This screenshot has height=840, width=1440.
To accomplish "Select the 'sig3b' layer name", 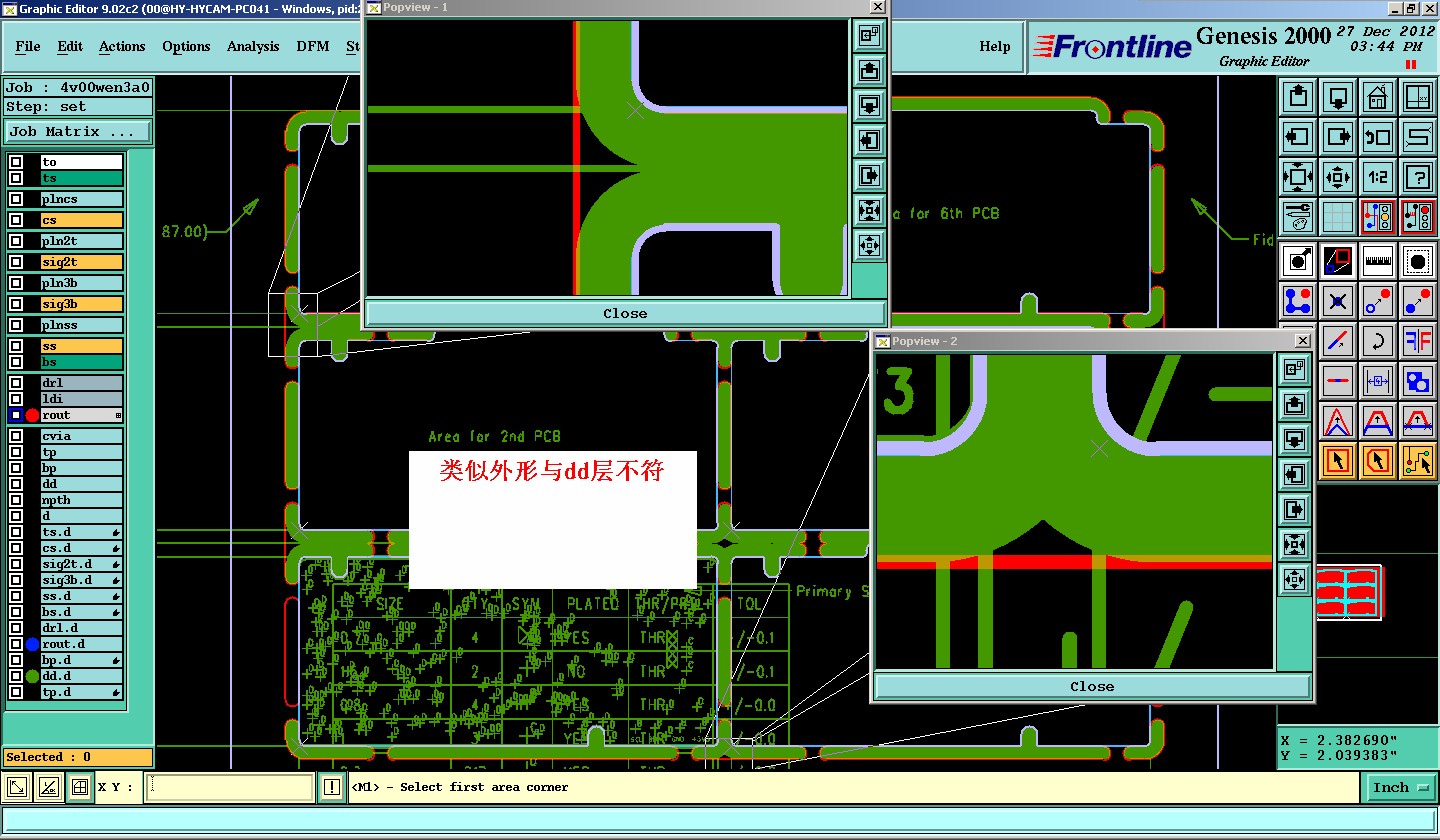I will click(81, 304).
